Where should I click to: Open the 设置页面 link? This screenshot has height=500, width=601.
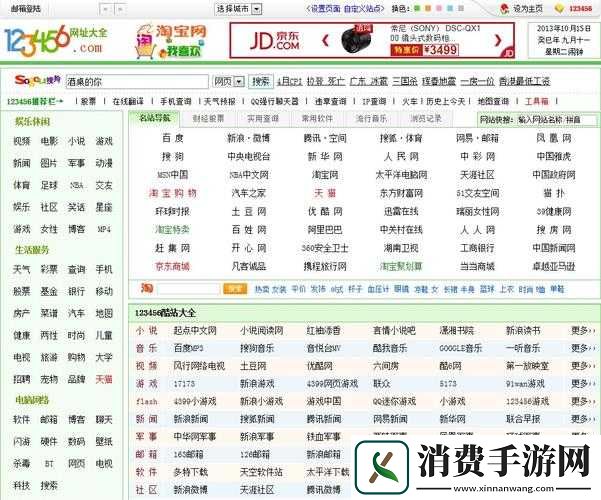point(325,8)
